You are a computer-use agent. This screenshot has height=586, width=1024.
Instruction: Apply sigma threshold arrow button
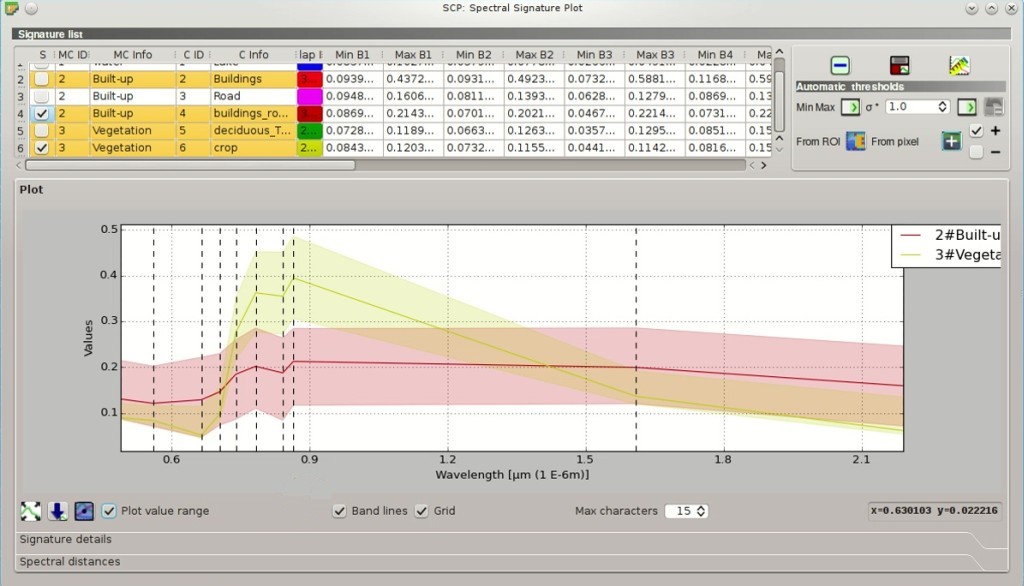pyautogui.click(x=967, y=106)
